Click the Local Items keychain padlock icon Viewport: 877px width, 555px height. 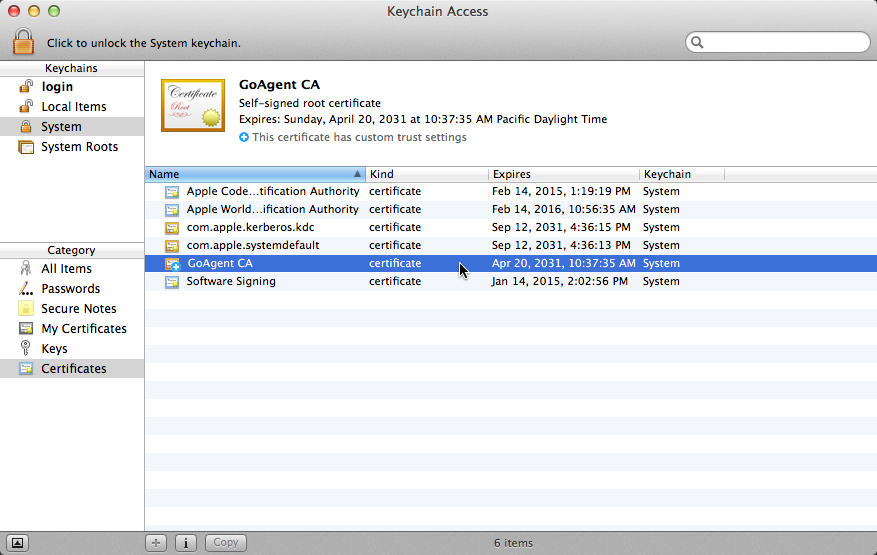click(26, 106)
